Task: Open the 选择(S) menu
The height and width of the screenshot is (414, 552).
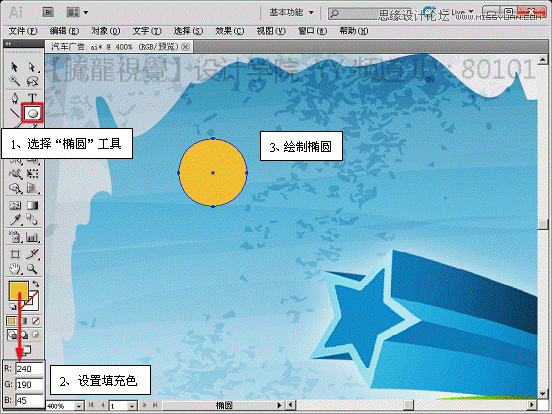Action: pyautogui.click(x=188, y=31)
